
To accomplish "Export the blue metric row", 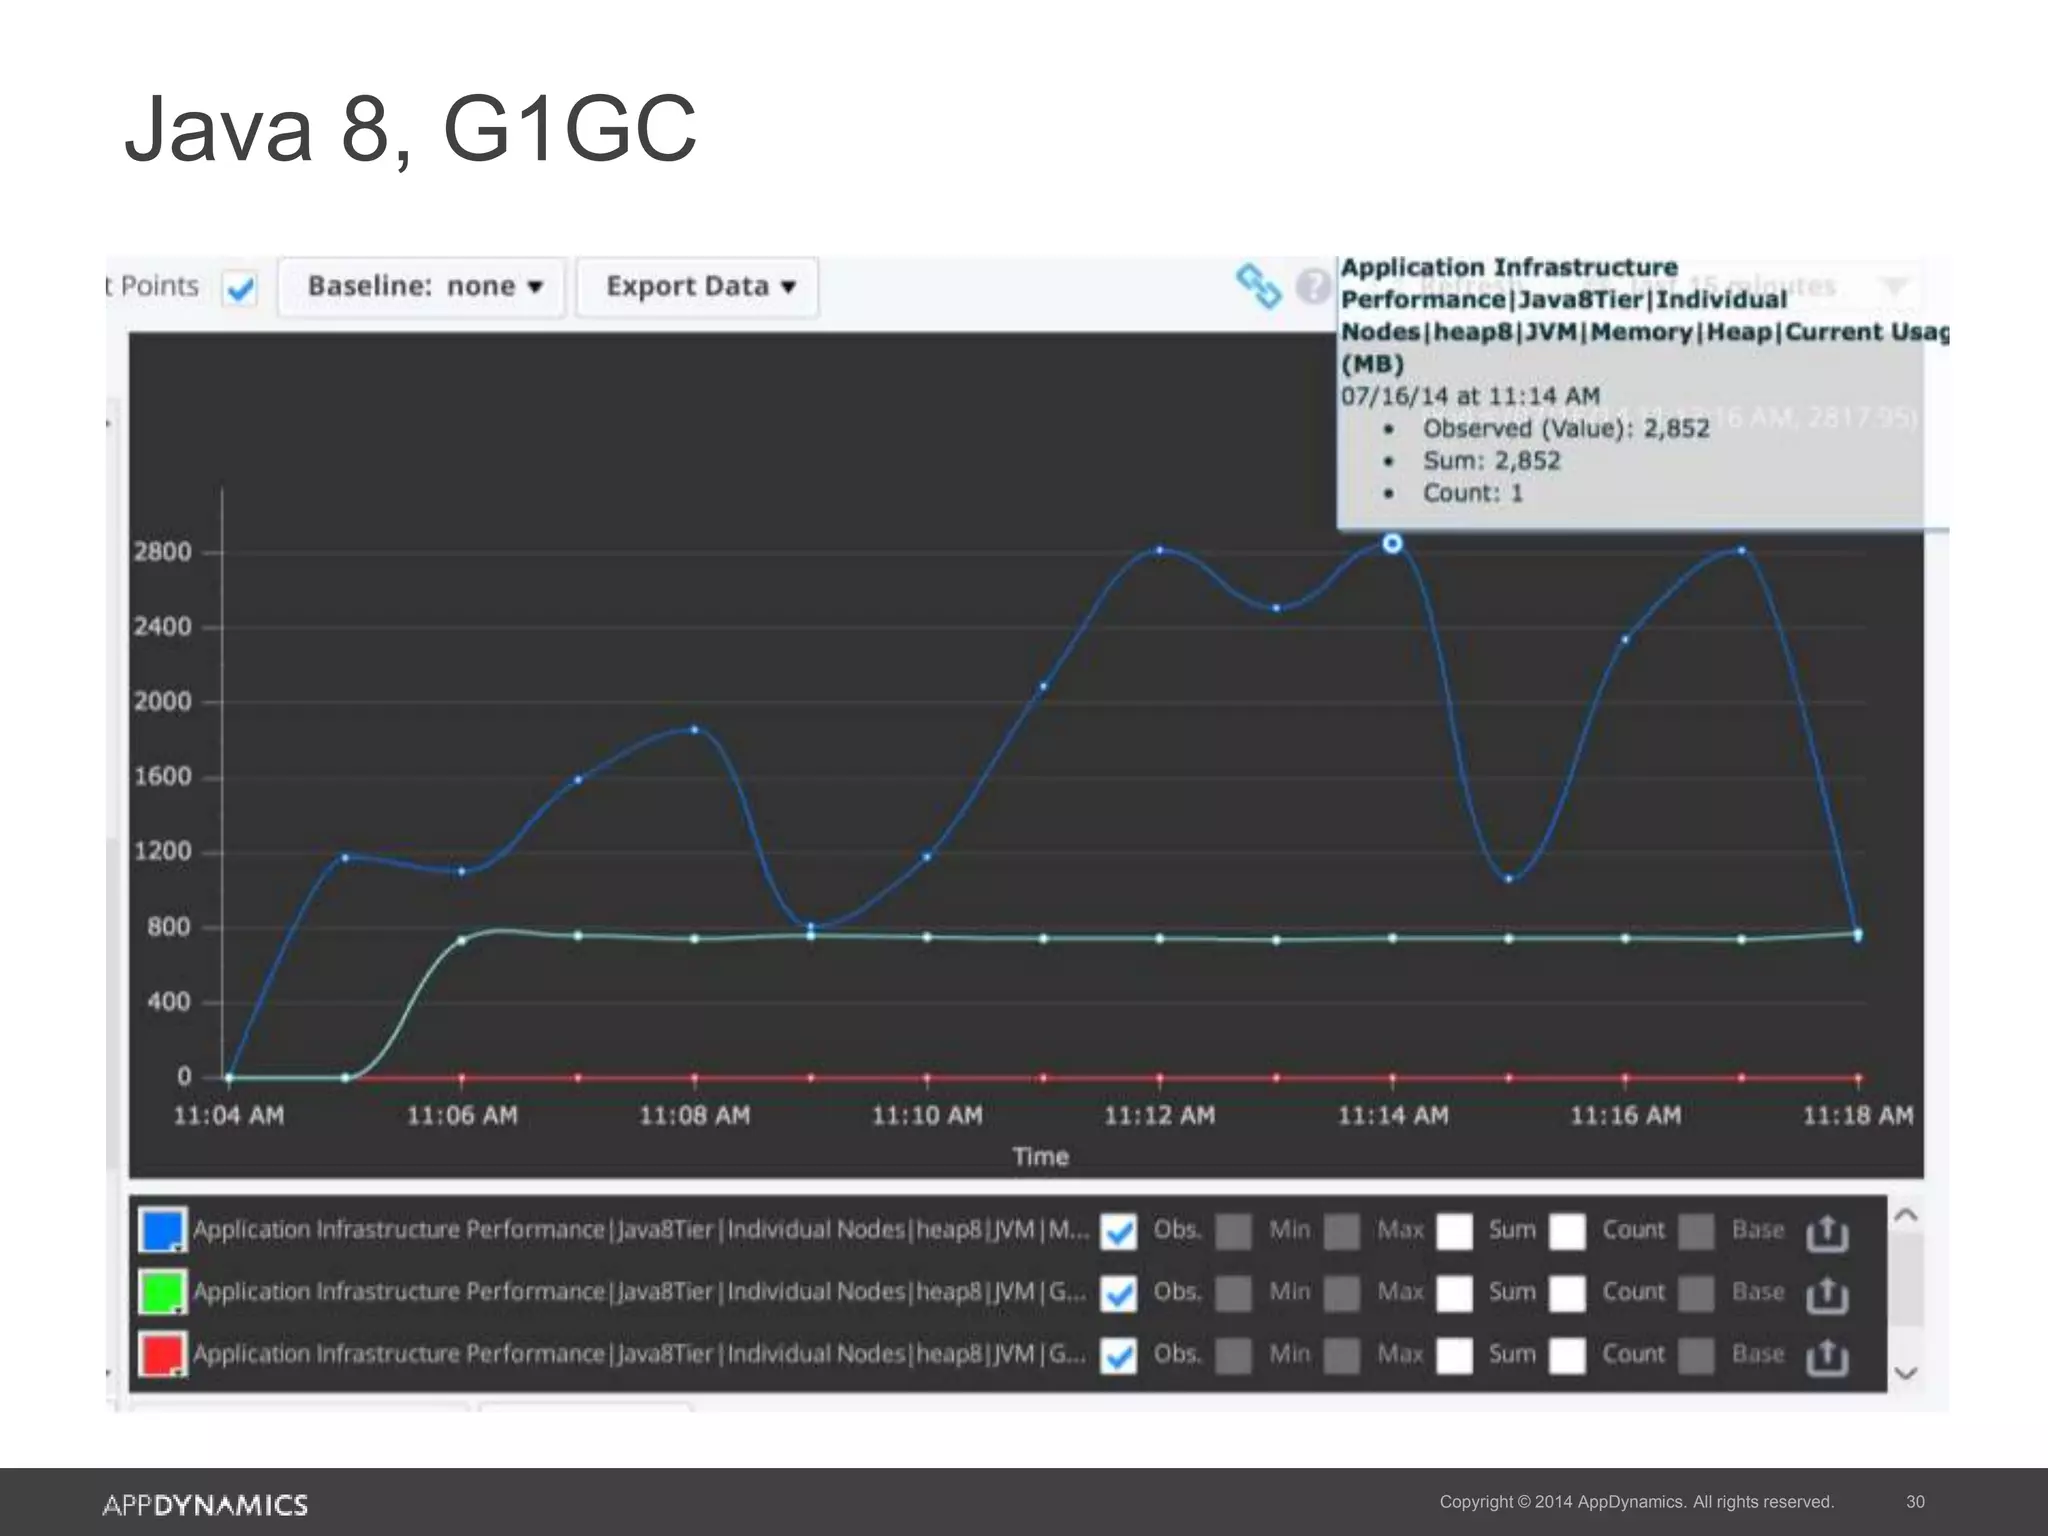I will pos(1827,1232).
